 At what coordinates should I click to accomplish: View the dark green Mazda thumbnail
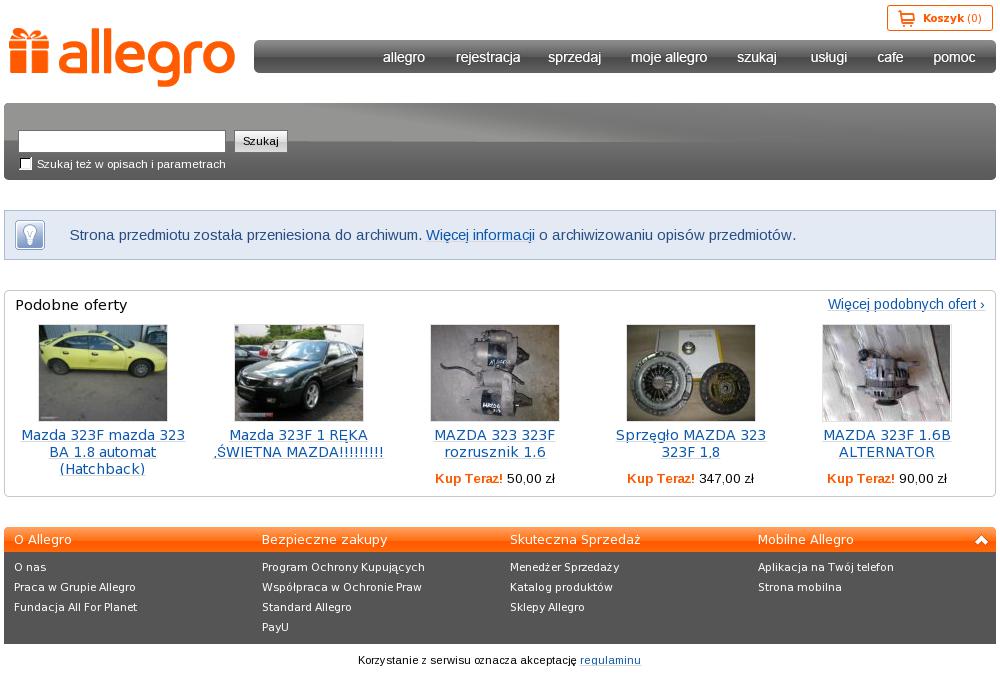299,373
